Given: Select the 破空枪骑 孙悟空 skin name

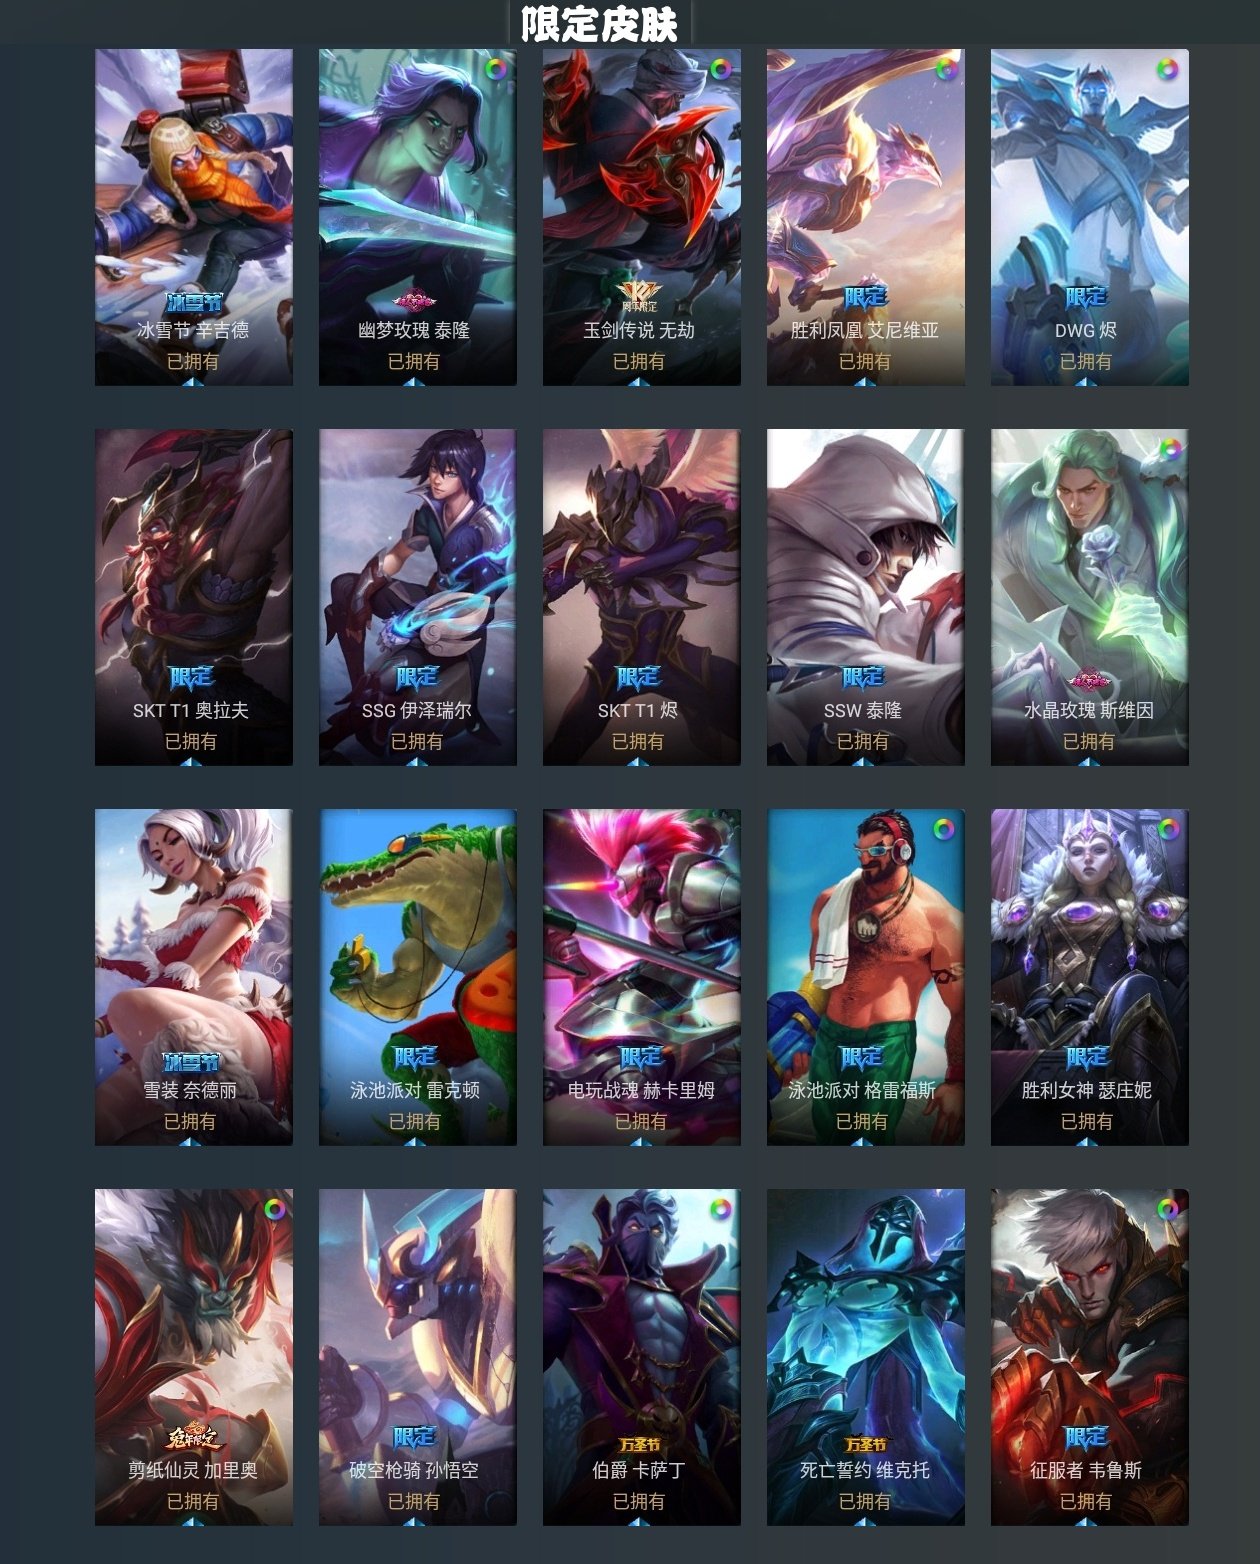Looking at the screenshot, I should pos(414,1470).
